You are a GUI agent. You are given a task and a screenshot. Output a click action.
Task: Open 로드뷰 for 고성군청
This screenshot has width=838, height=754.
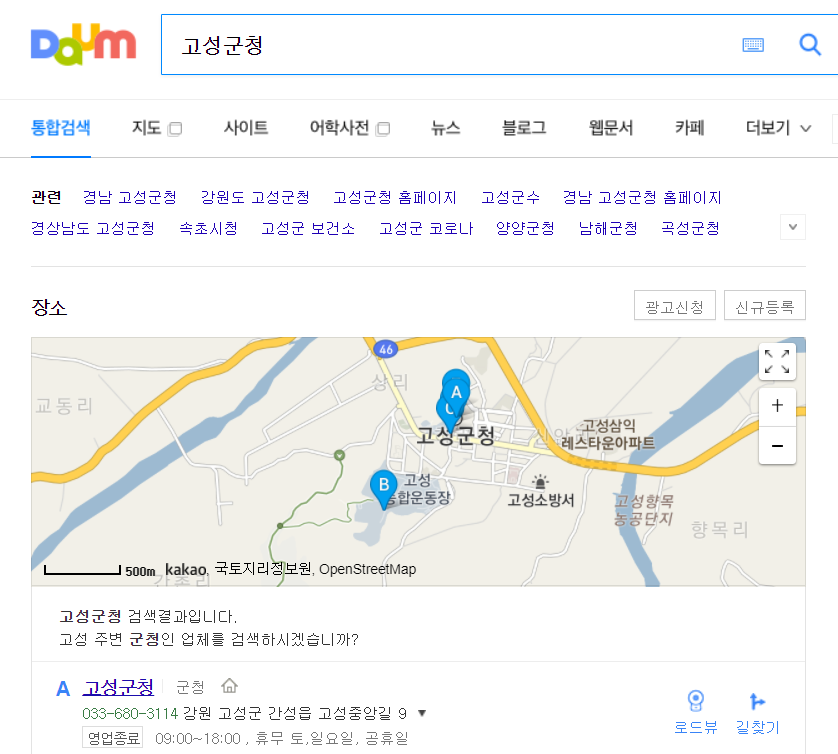(x=695, y=713)
